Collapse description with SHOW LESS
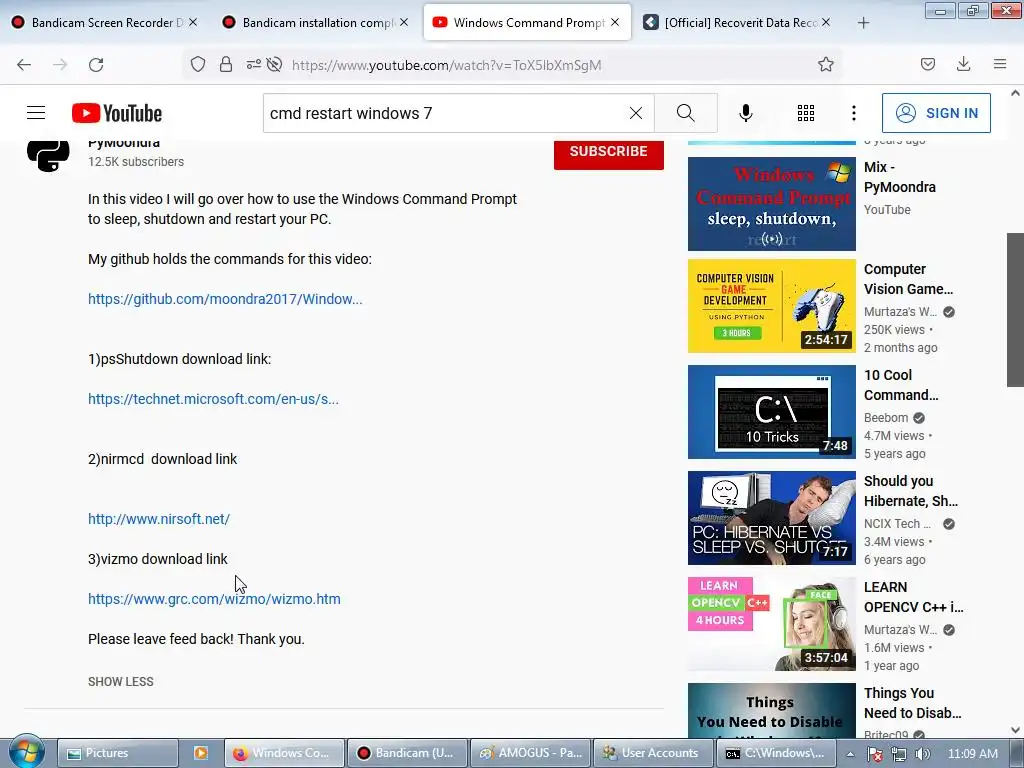Screen dimensions: 1024x768 [121, 682]
